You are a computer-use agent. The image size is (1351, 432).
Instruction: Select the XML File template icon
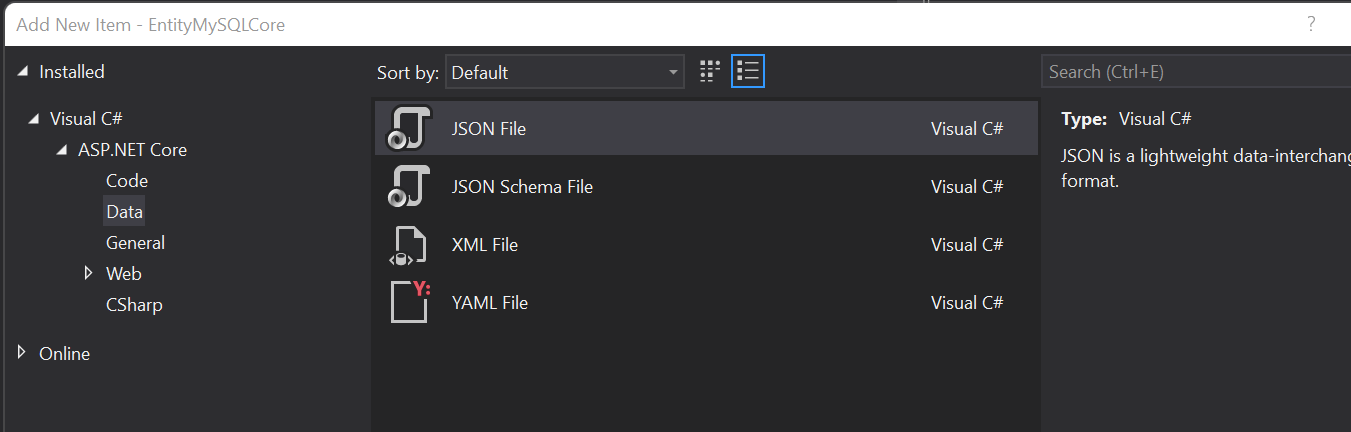409,244
